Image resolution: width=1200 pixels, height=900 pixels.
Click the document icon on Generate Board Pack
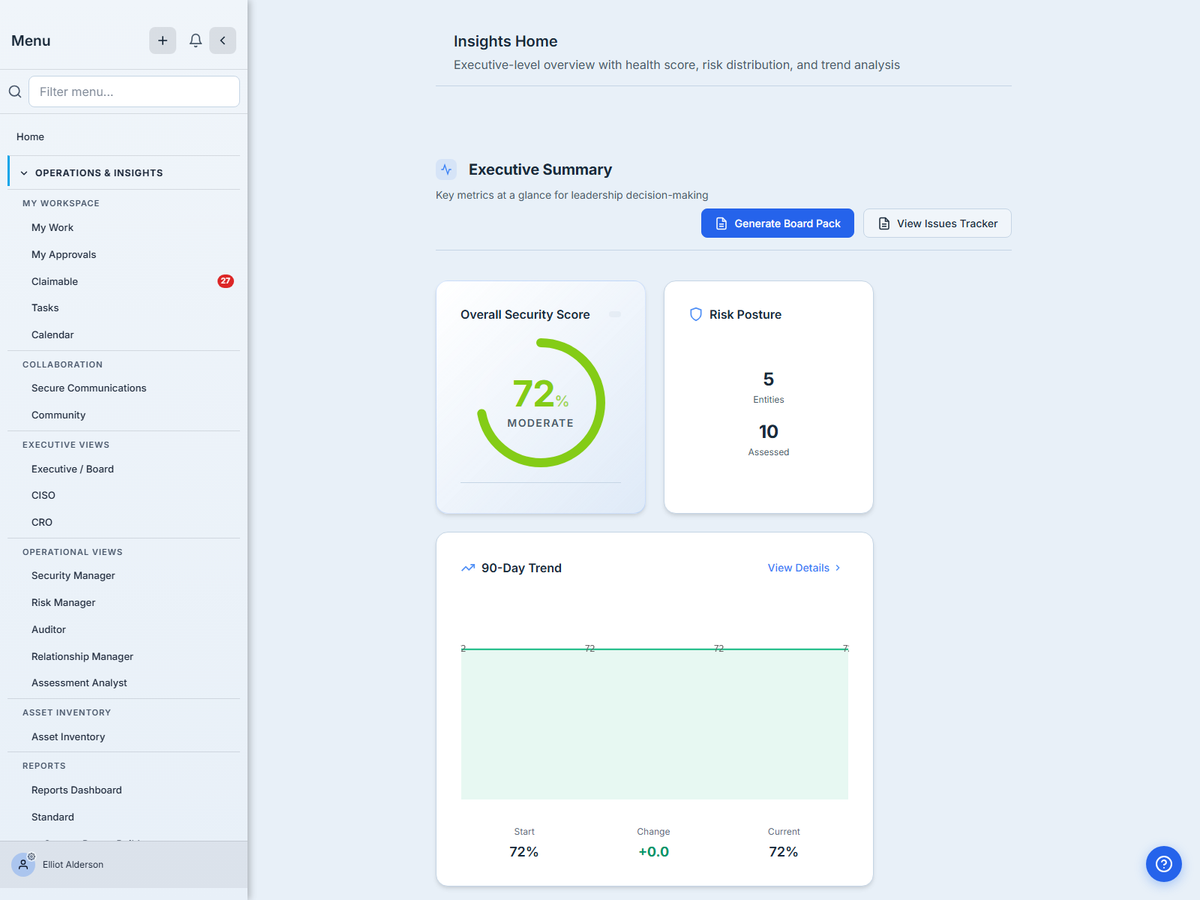(721, 224)
